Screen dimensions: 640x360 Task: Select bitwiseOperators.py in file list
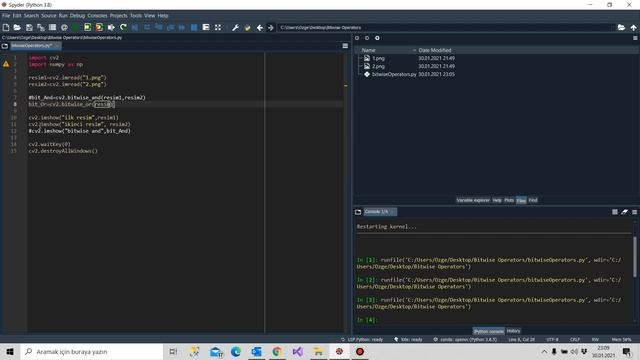tap(390, 74)
